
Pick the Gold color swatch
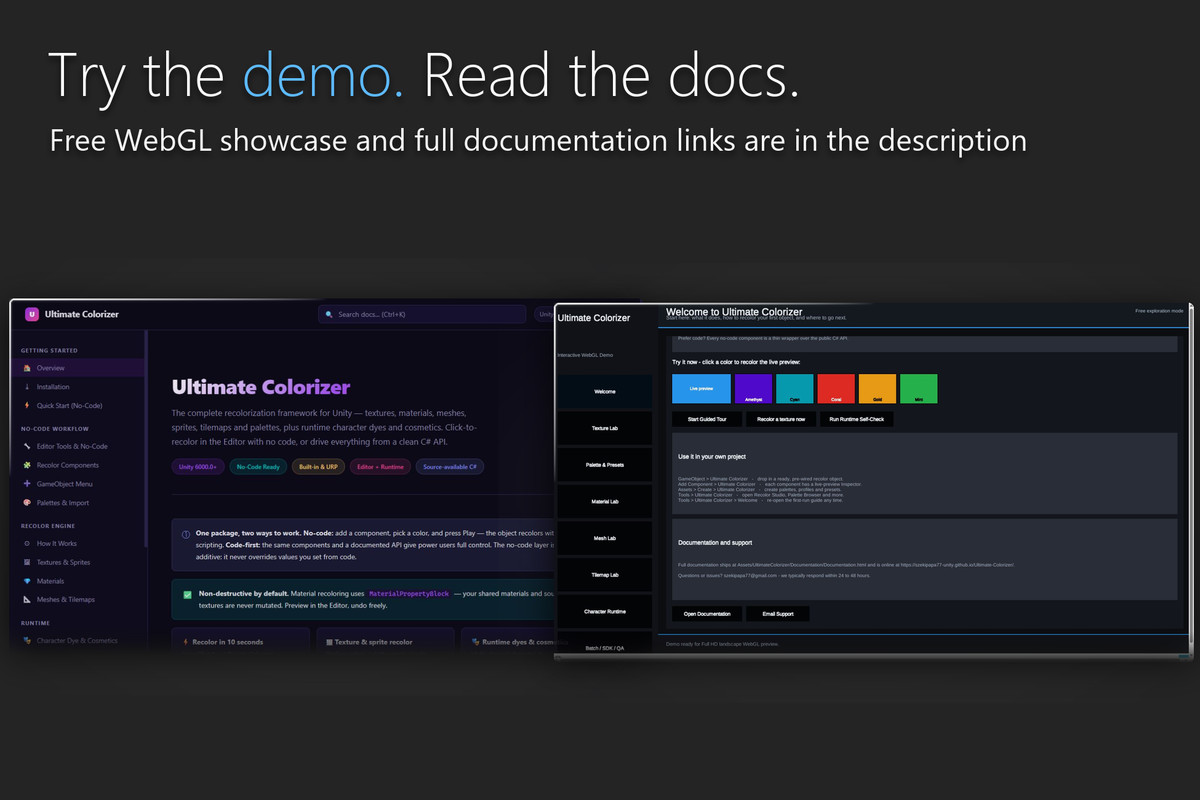click(877, 389)
